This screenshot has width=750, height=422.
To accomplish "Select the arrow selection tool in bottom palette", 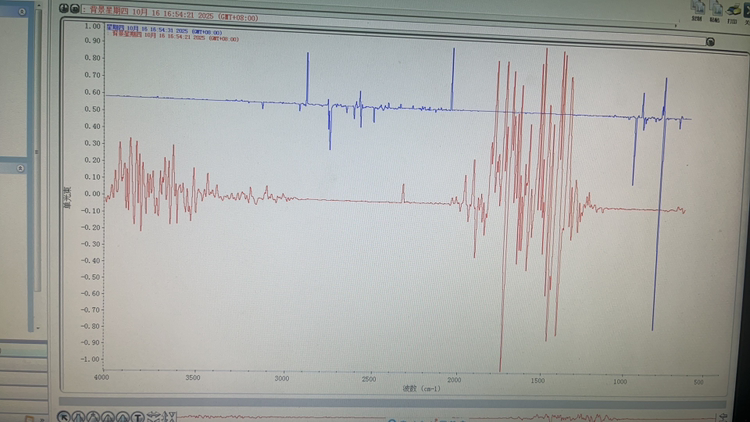I will click(x=64, y=417).
